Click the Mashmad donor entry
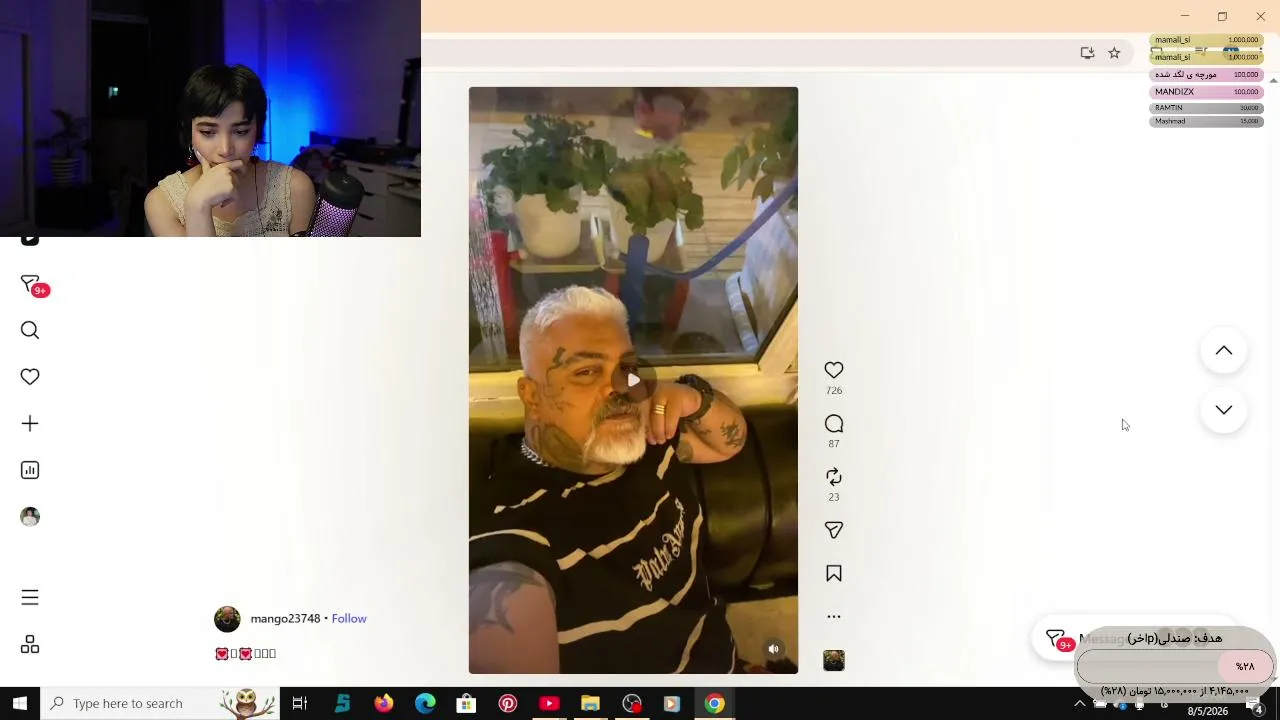Screen dimensions: 1280x720 coord(1206,122)
